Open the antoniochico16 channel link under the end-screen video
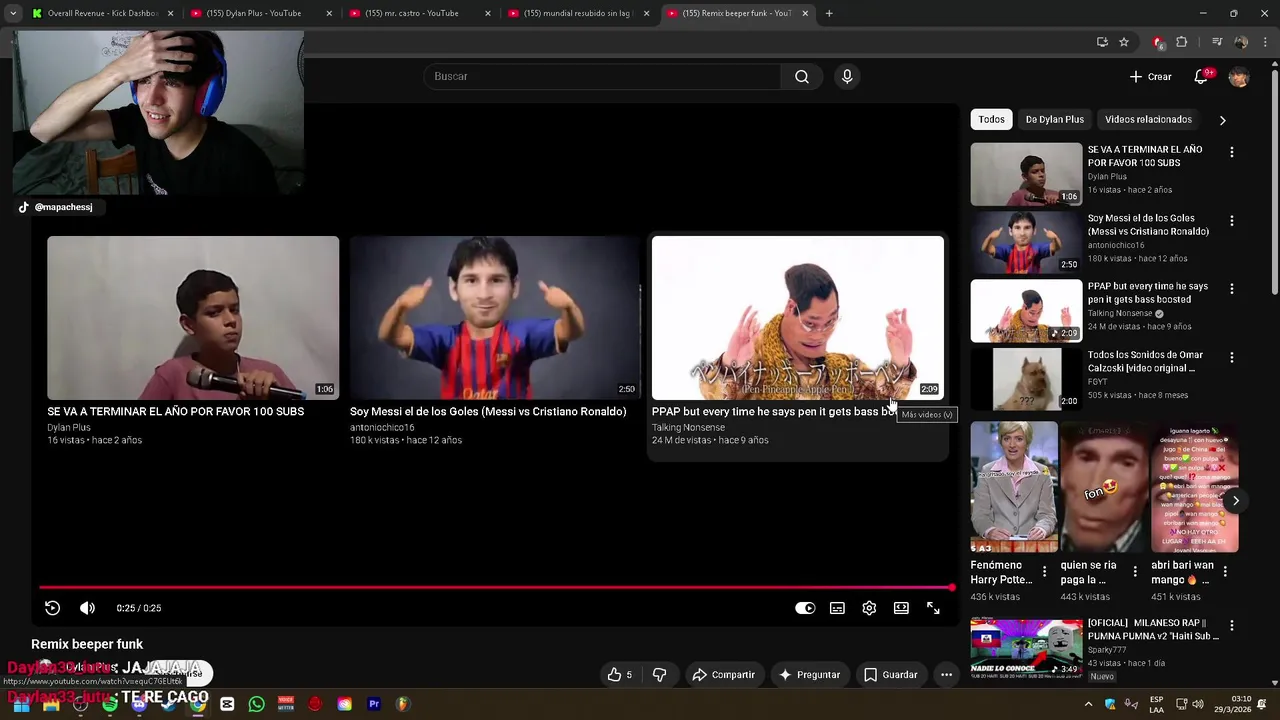 click(382, 427)
